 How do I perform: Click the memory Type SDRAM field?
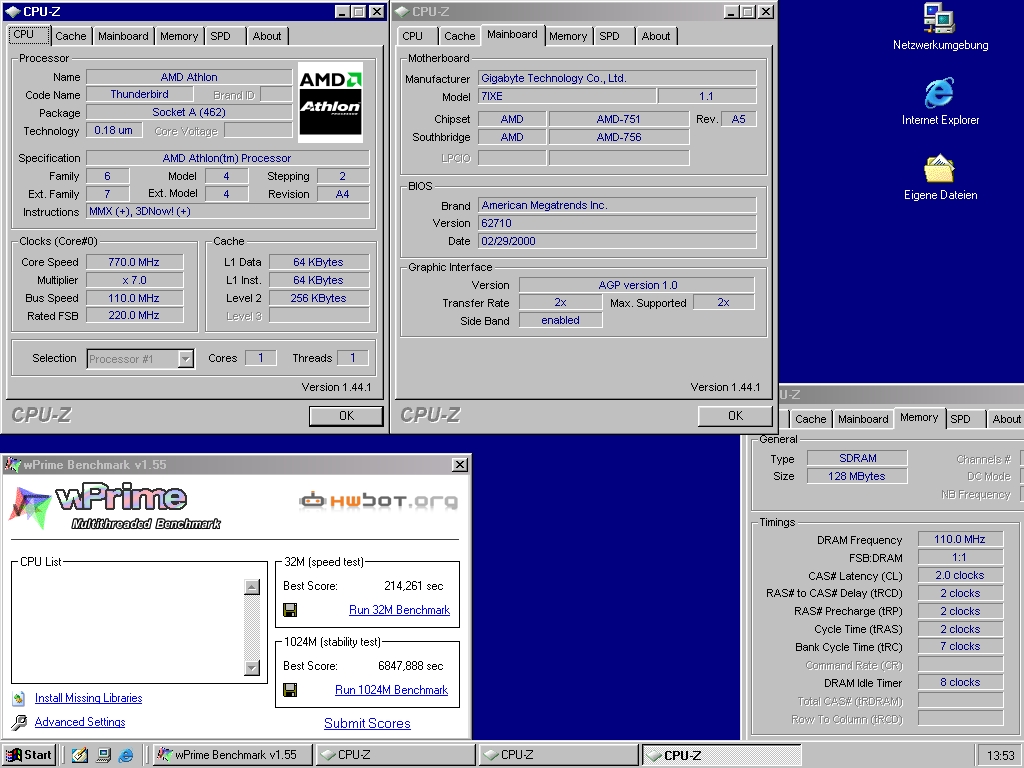click(857, 458)
